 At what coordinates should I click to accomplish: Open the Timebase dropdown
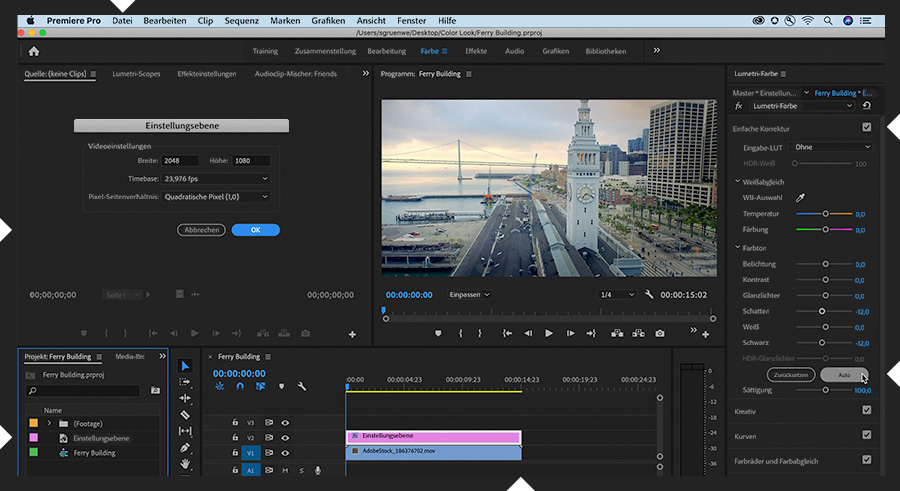tap(216, 179)
